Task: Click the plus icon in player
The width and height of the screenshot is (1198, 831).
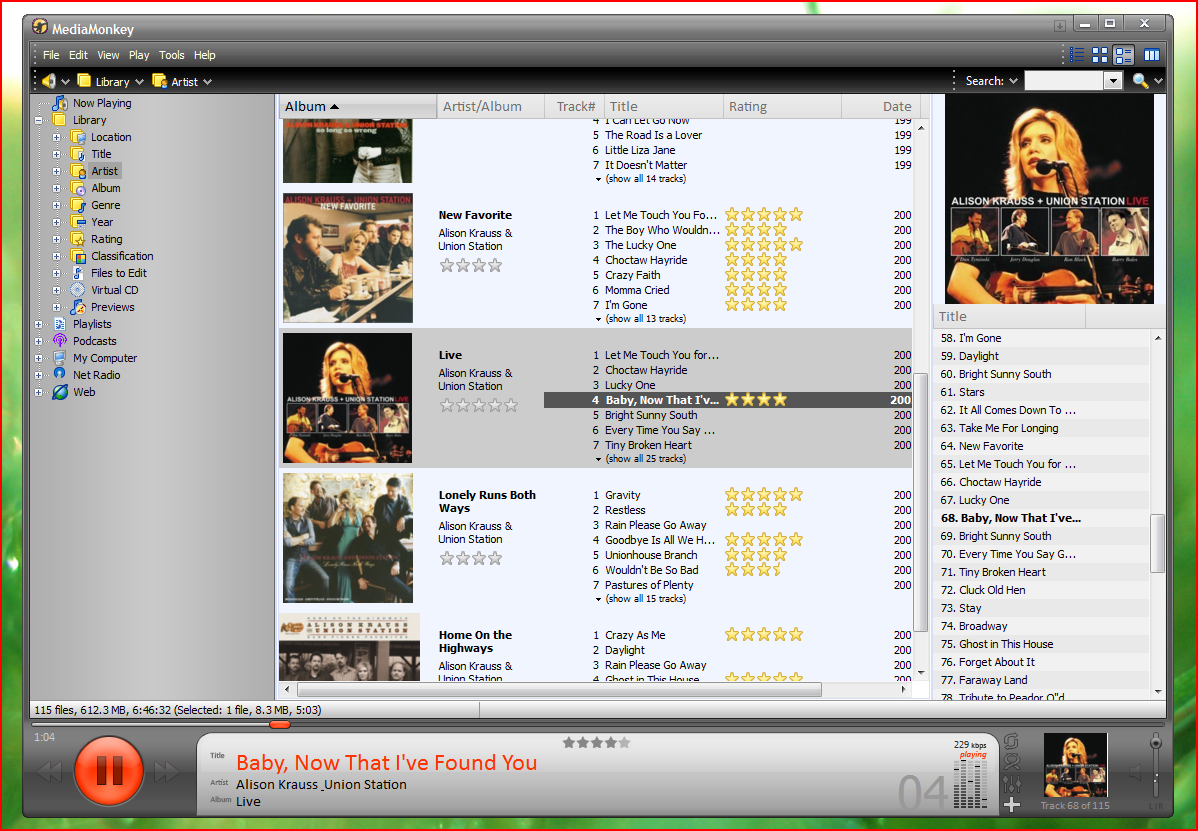Action: tap(1012, 804)
